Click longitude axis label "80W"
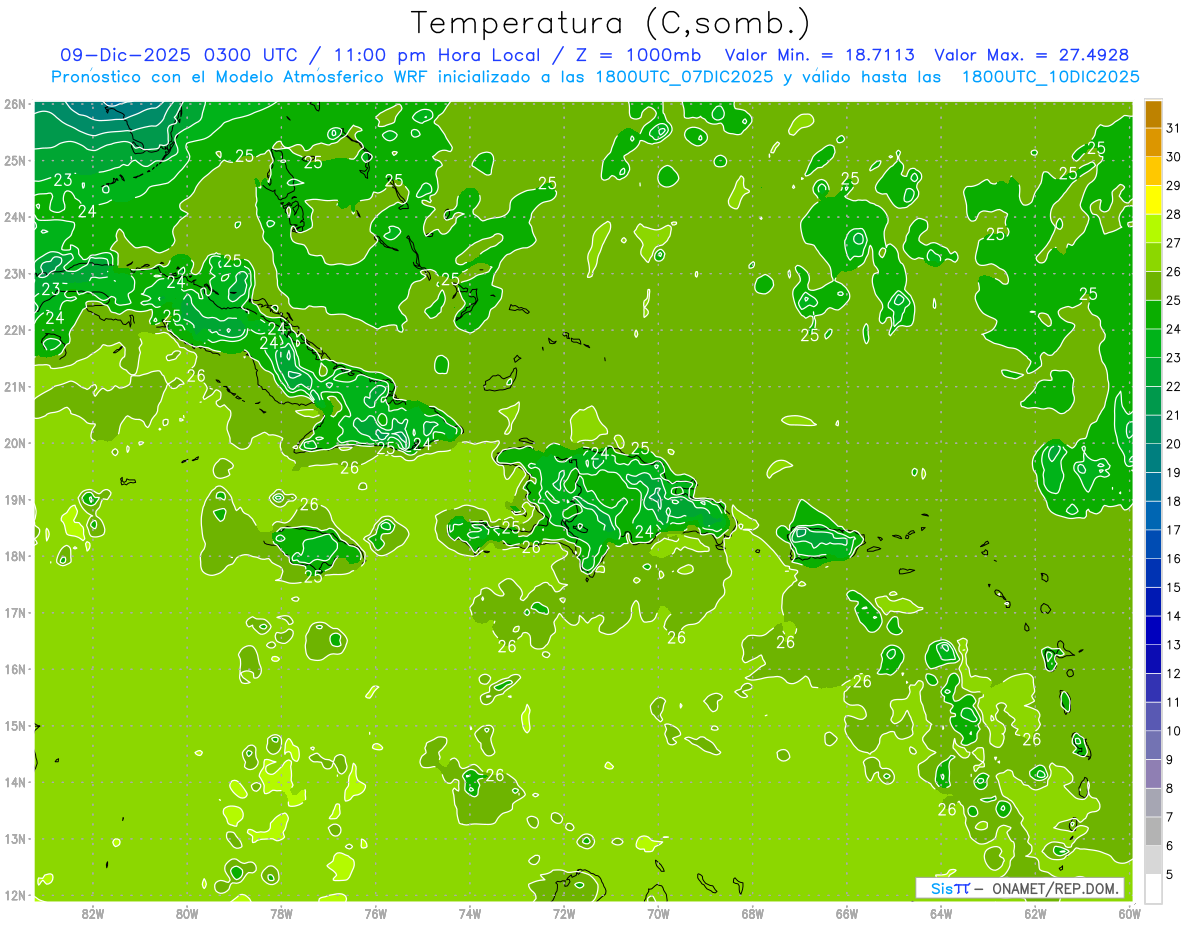This screenshot has height=927, width=1200. click(x=186, y=913)
